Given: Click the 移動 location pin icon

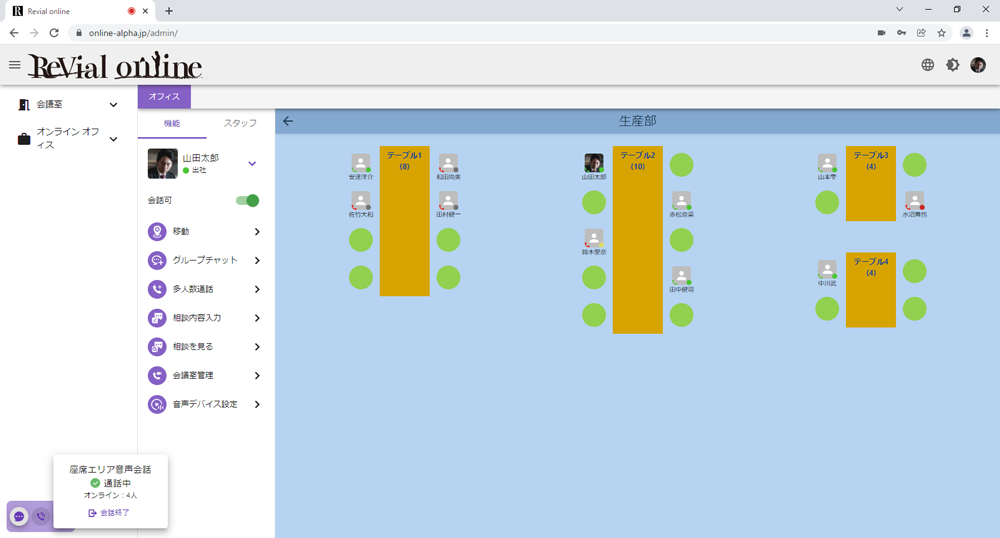Looking at the screenshot, I should tap(156, 232).
